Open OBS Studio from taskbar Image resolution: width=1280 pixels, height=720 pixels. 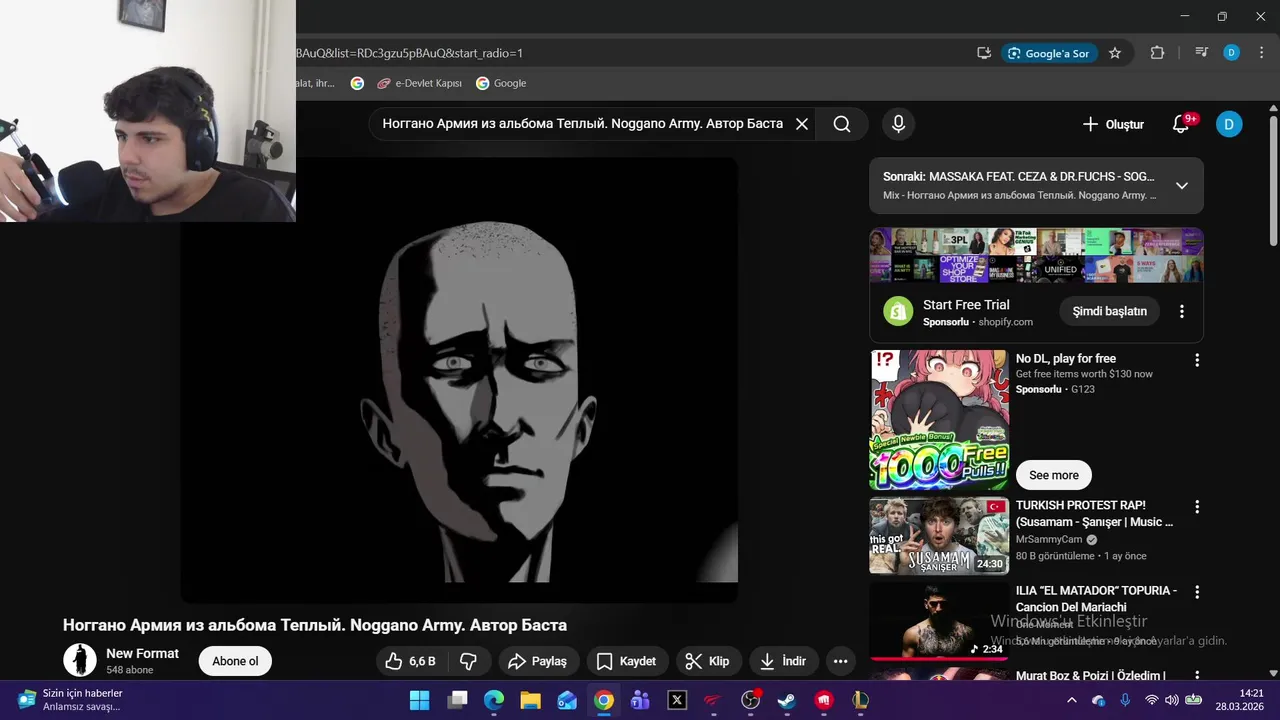pyautogui.click(x=750, y=700)
